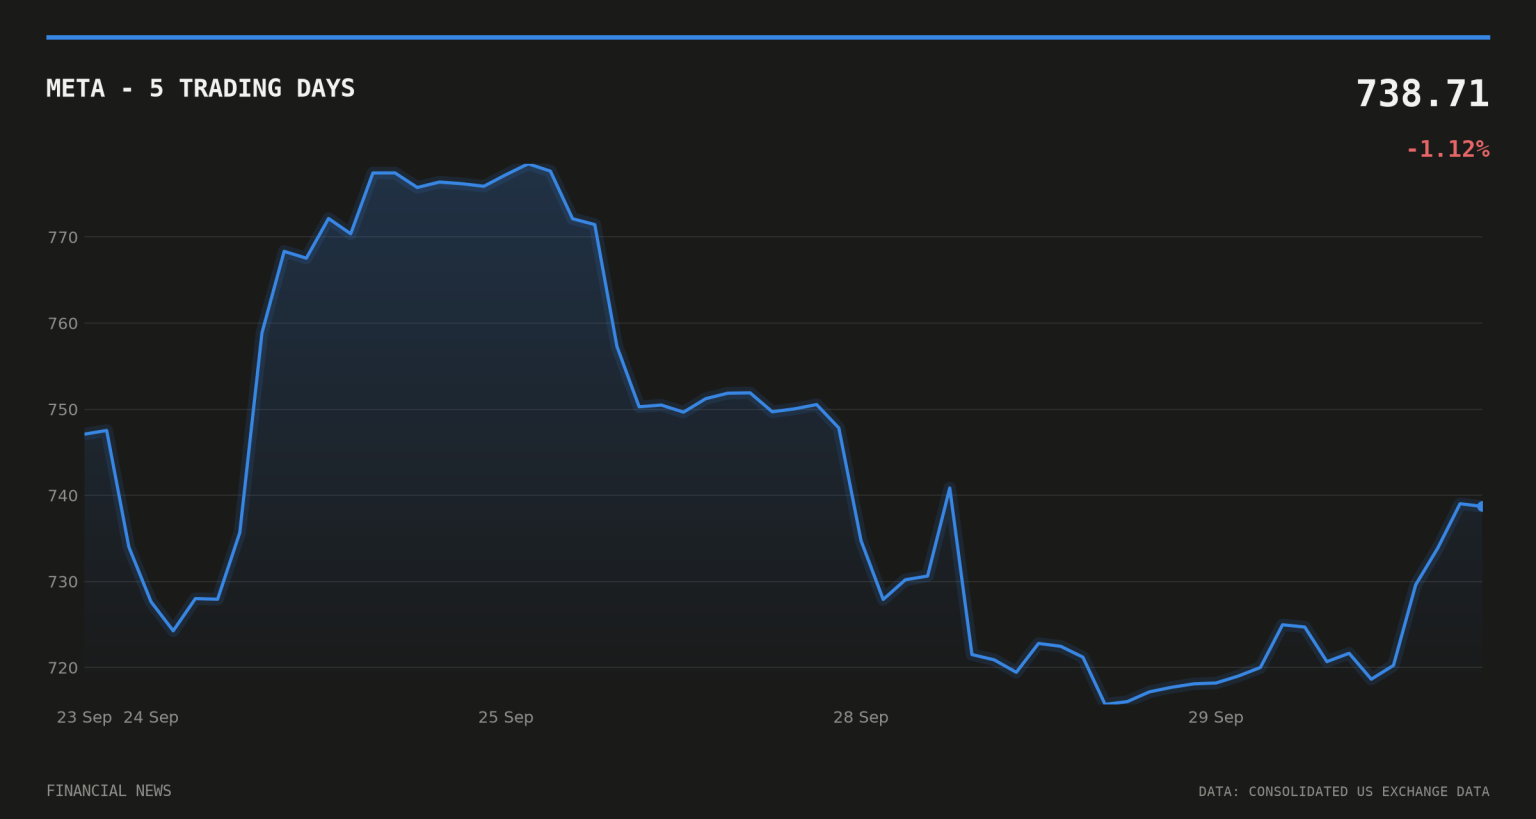
Task: Click the 770 y-axis label
Action: pyautogui.click(x=62, y=238)
